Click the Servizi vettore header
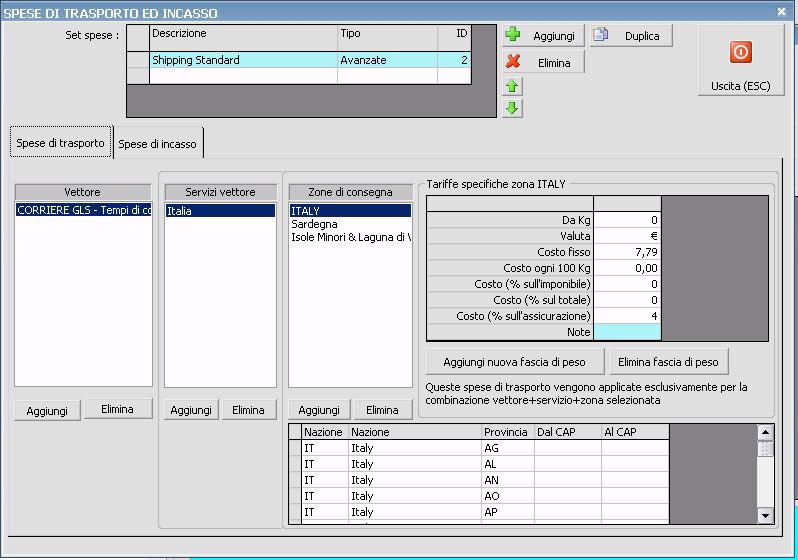This screenshot has width=798, height=560. (220, 192)
